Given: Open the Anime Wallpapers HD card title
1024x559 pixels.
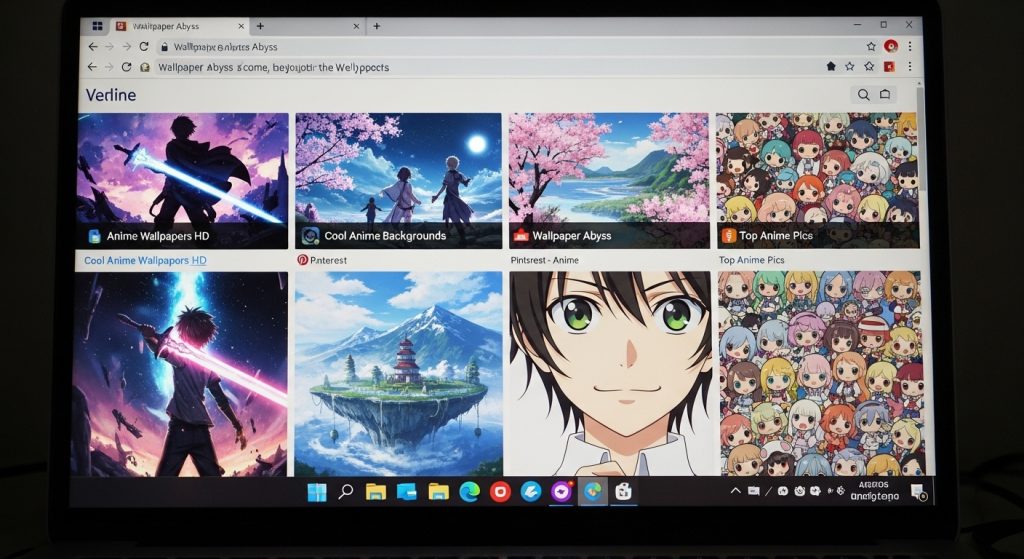Looking at the screenshot, I should tap(157, 236).
